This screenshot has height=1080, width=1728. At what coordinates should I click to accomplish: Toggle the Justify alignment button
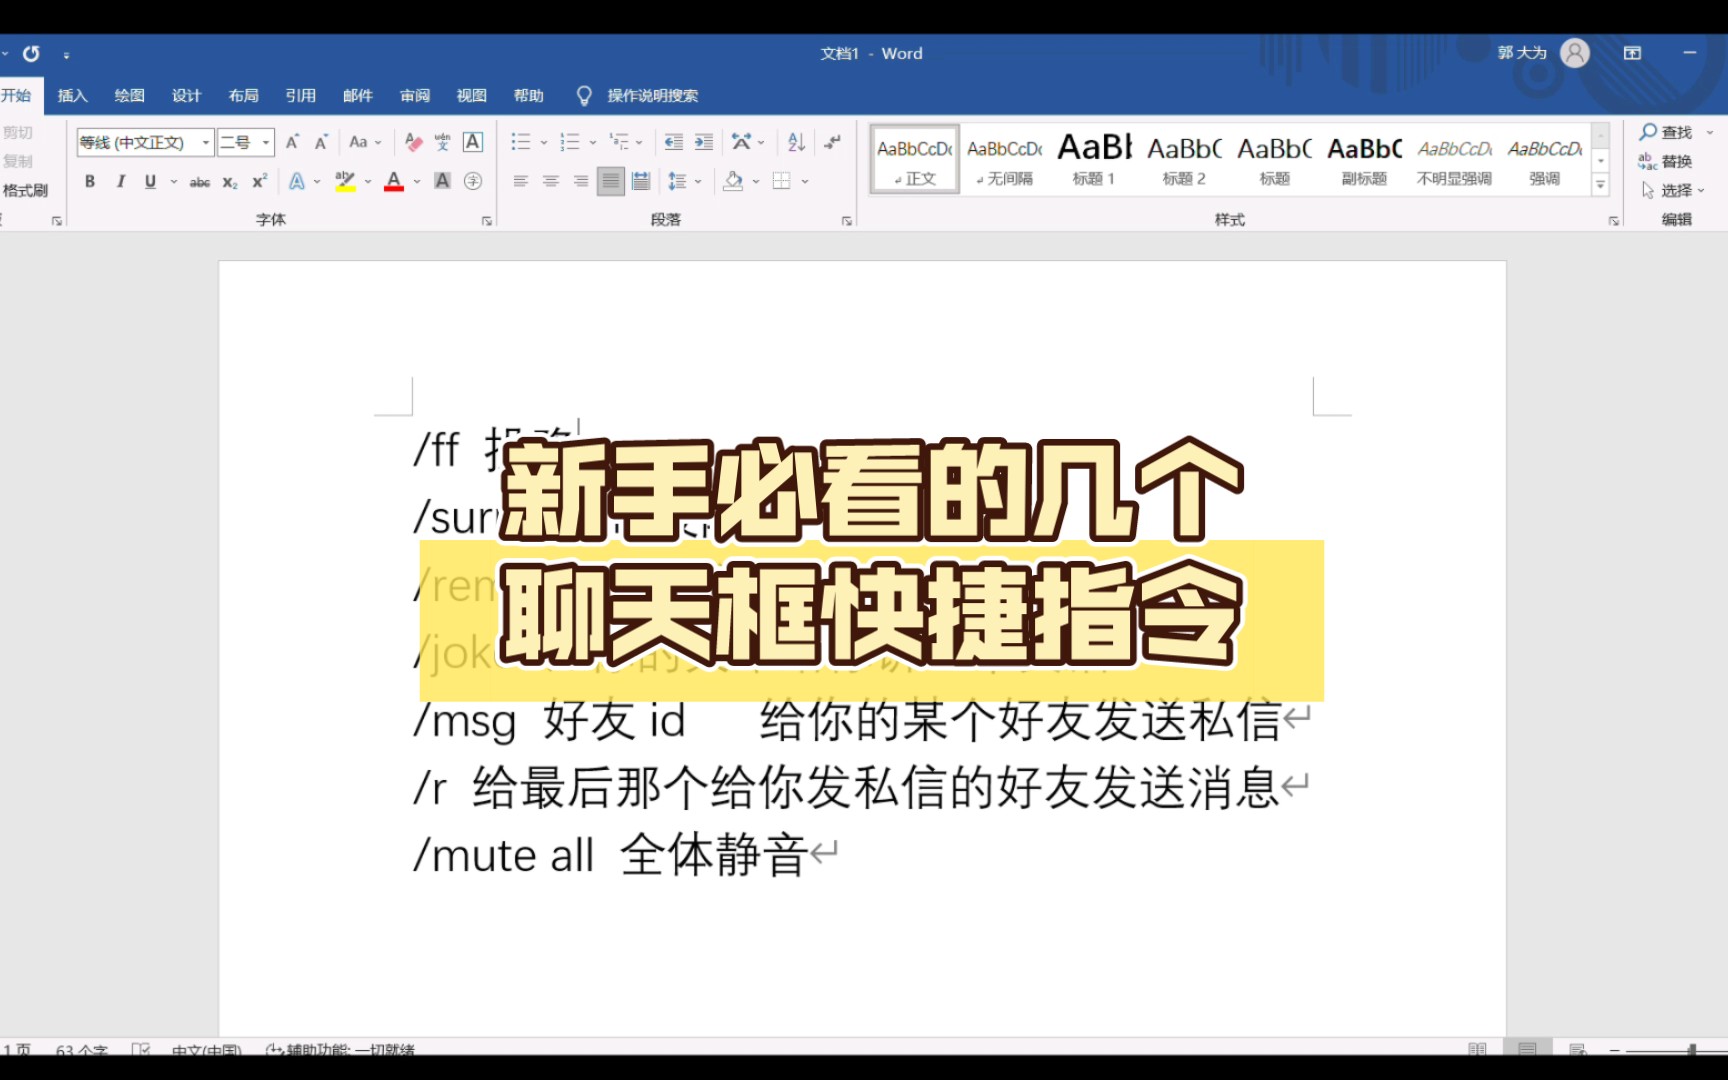610,181
